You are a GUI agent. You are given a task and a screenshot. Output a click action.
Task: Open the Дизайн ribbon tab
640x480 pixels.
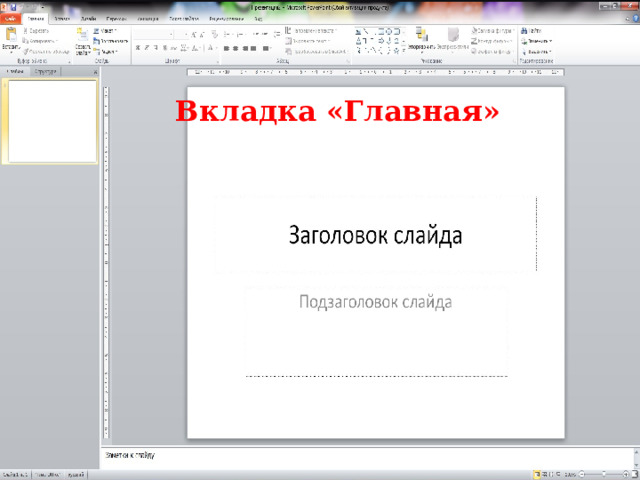88,19
